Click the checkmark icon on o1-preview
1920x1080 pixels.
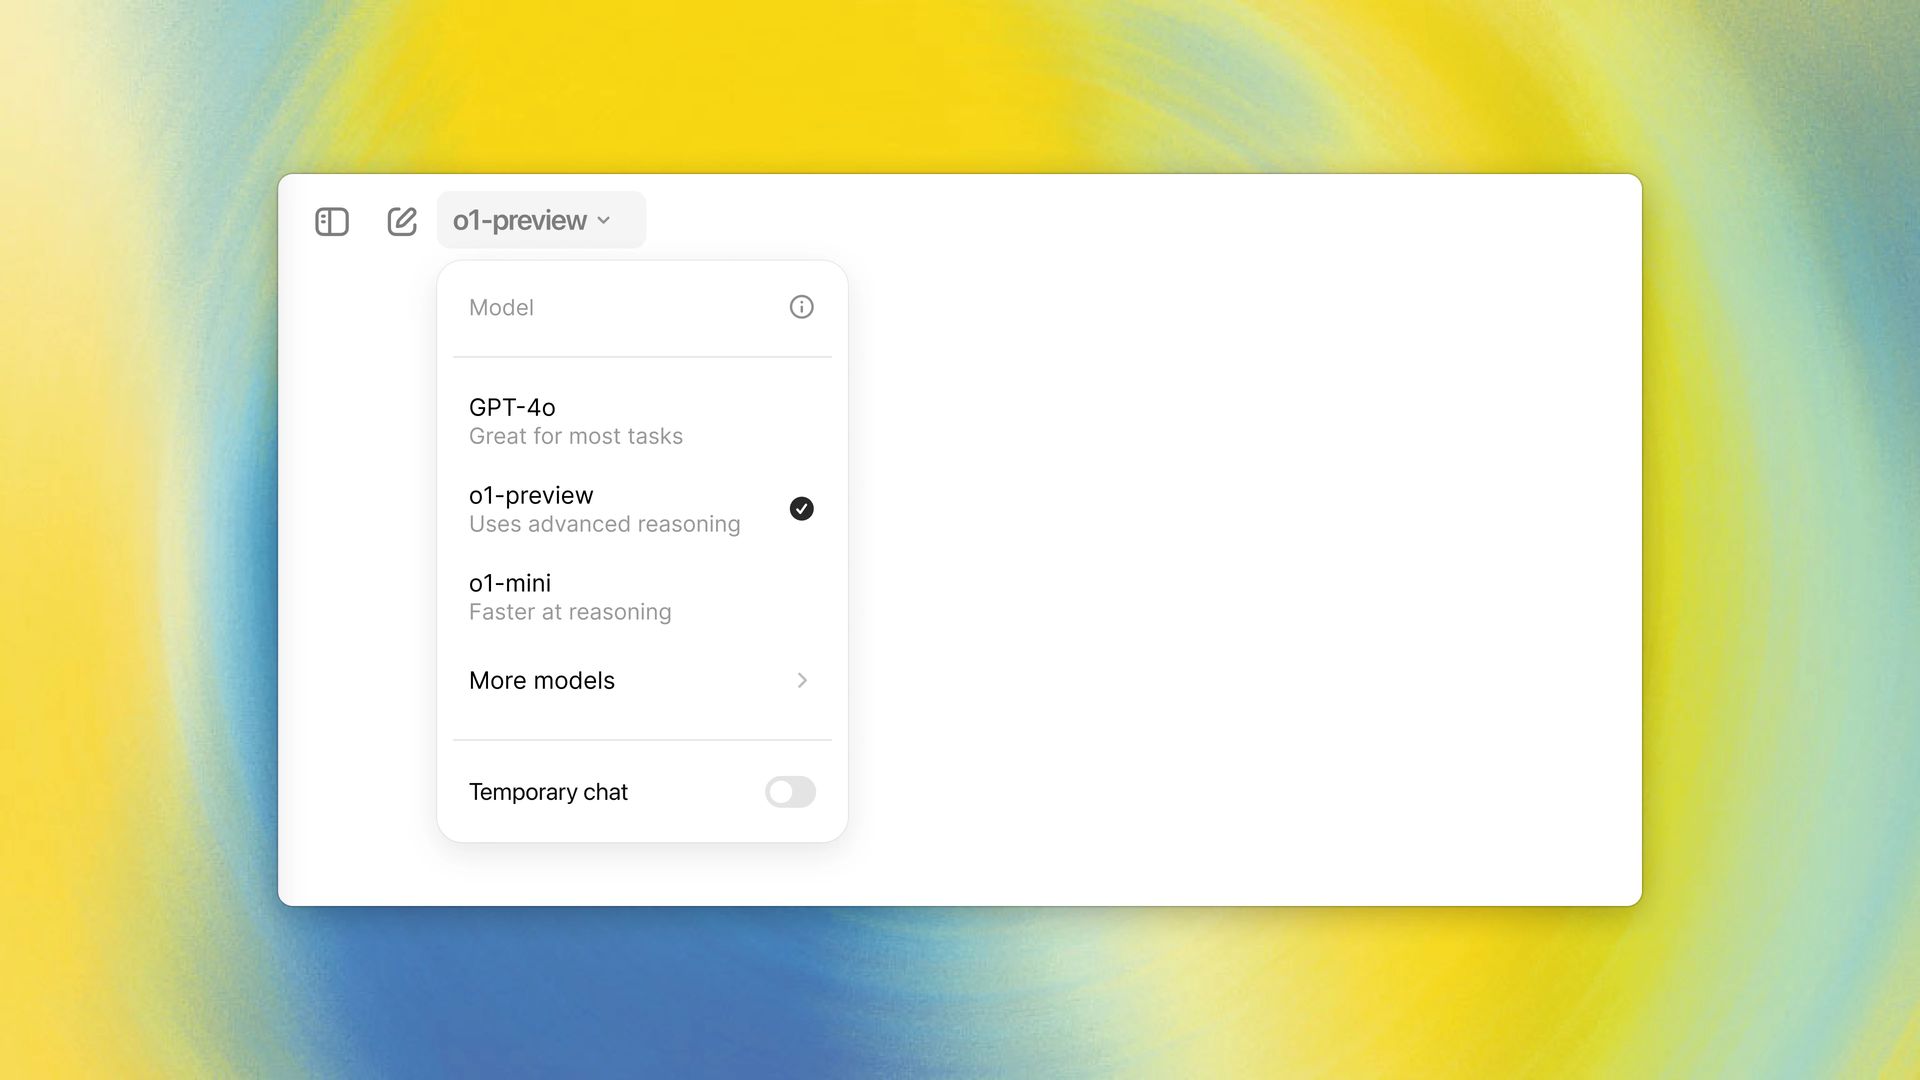(x=800, y=508)
